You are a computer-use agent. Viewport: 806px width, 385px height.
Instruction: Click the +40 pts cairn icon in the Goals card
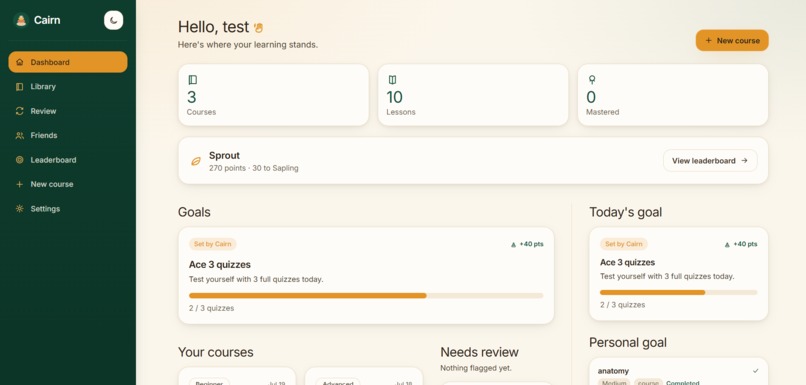(513, 245)
